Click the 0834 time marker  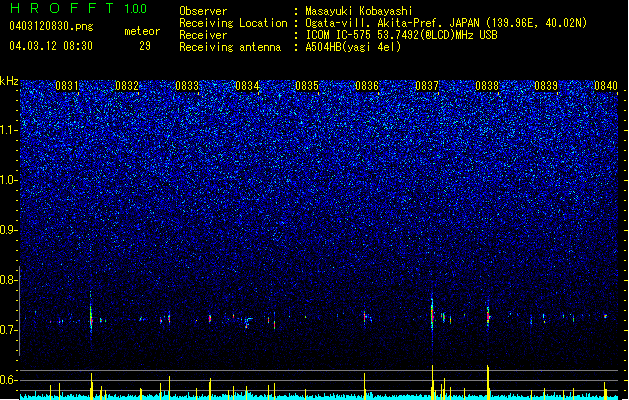(247, 86)
